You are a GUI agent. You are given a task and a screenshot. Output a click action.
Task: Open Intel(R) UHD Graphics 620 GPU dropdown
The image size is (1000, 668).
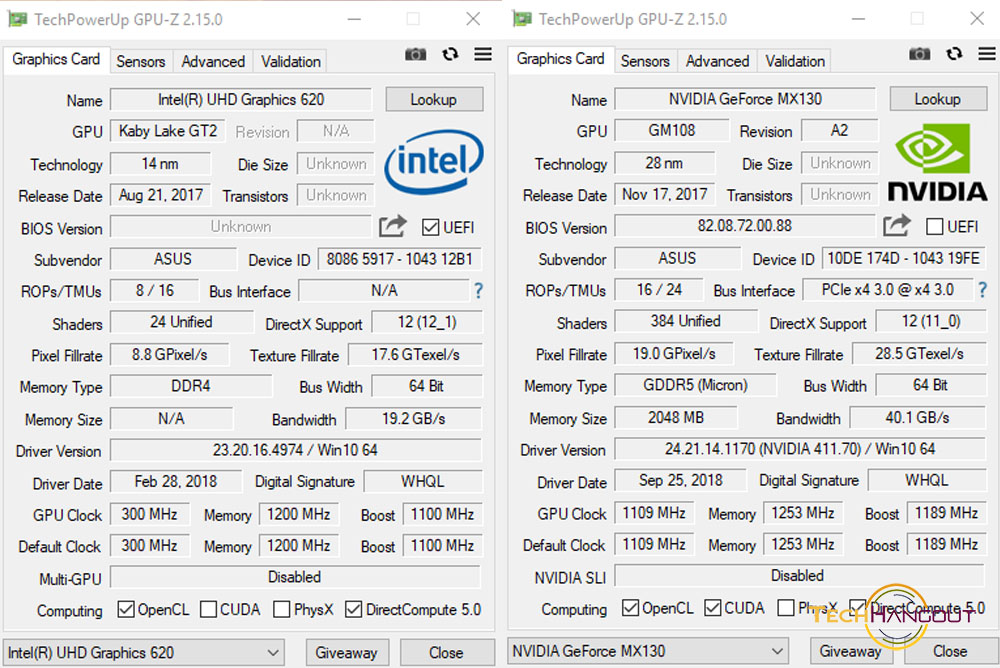pyautogui.click(x=143, y=653)
